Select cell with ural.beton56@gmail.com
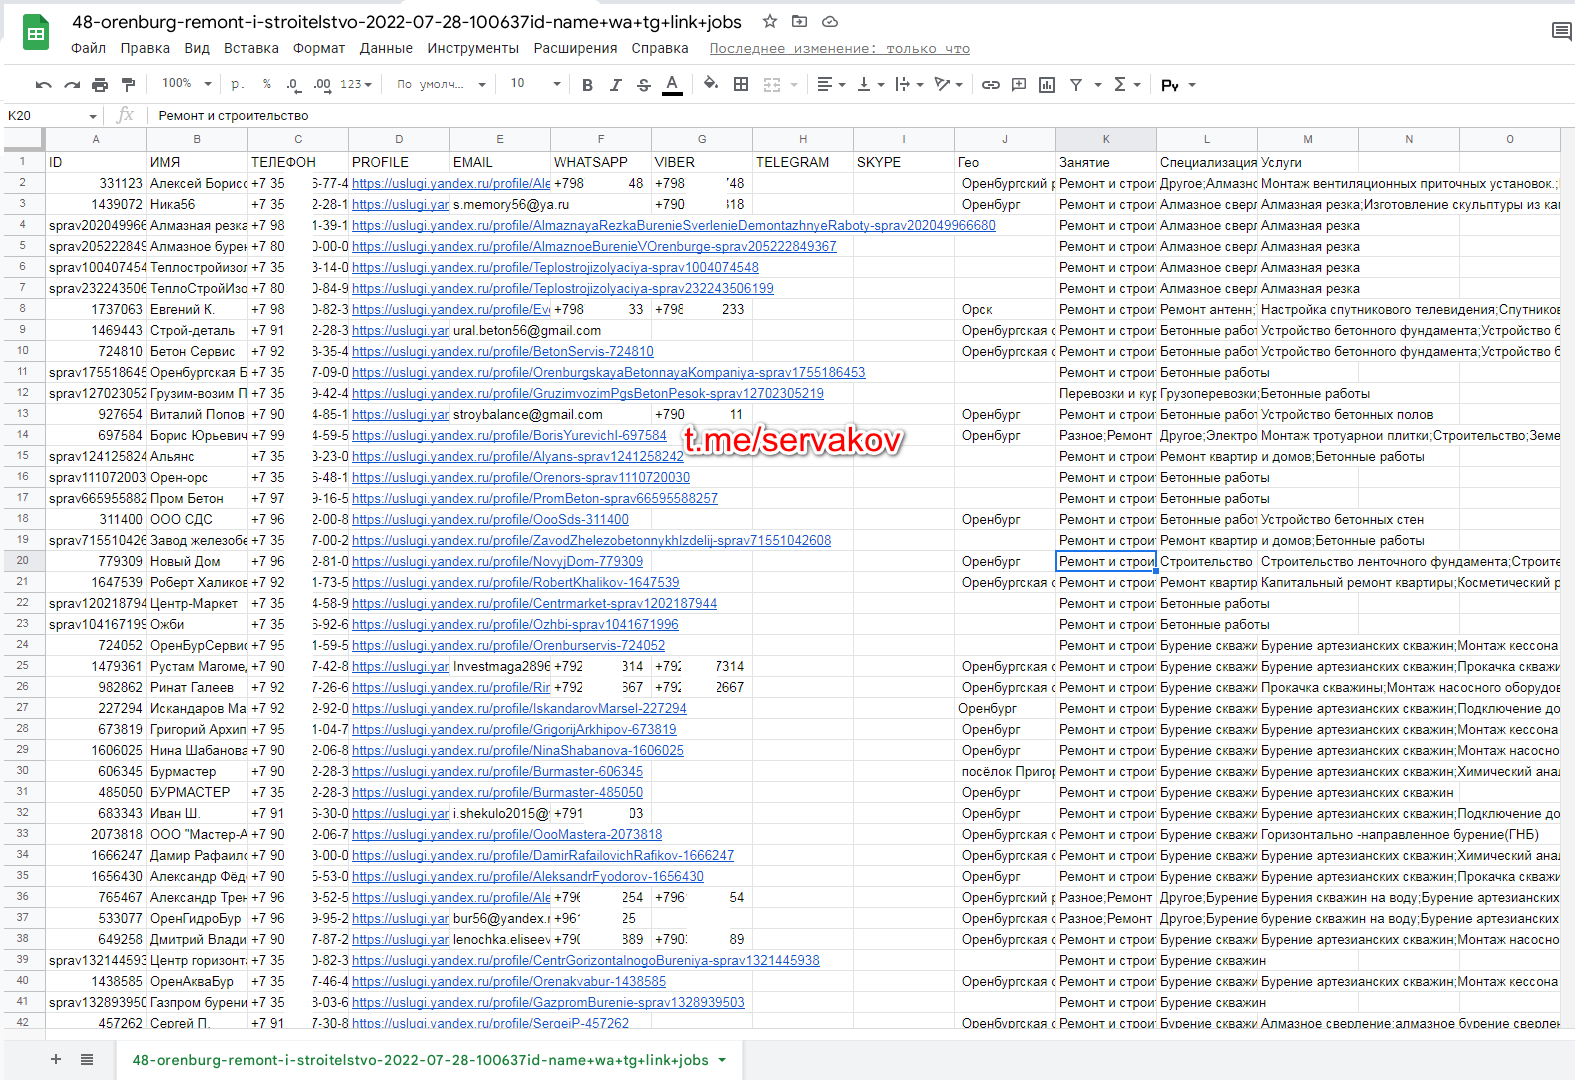 500,330
